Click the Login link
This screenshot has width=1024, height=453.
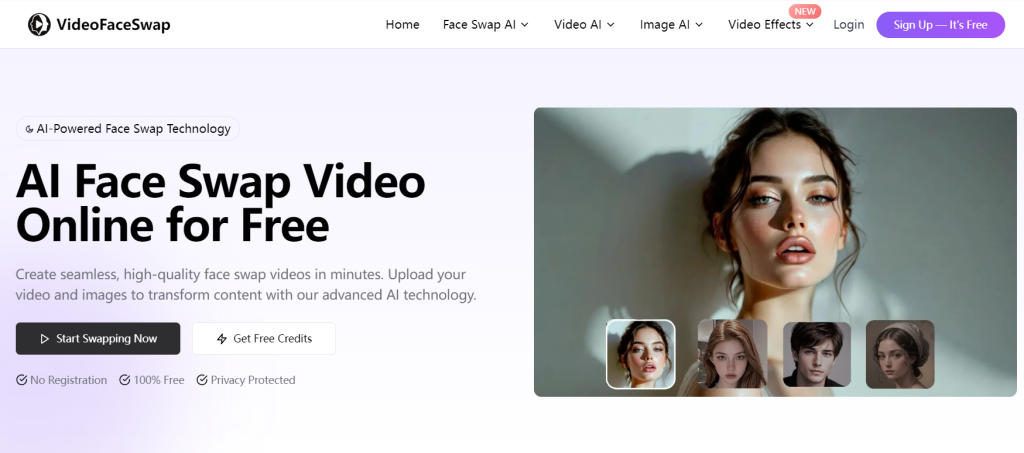tap(848, 25)
